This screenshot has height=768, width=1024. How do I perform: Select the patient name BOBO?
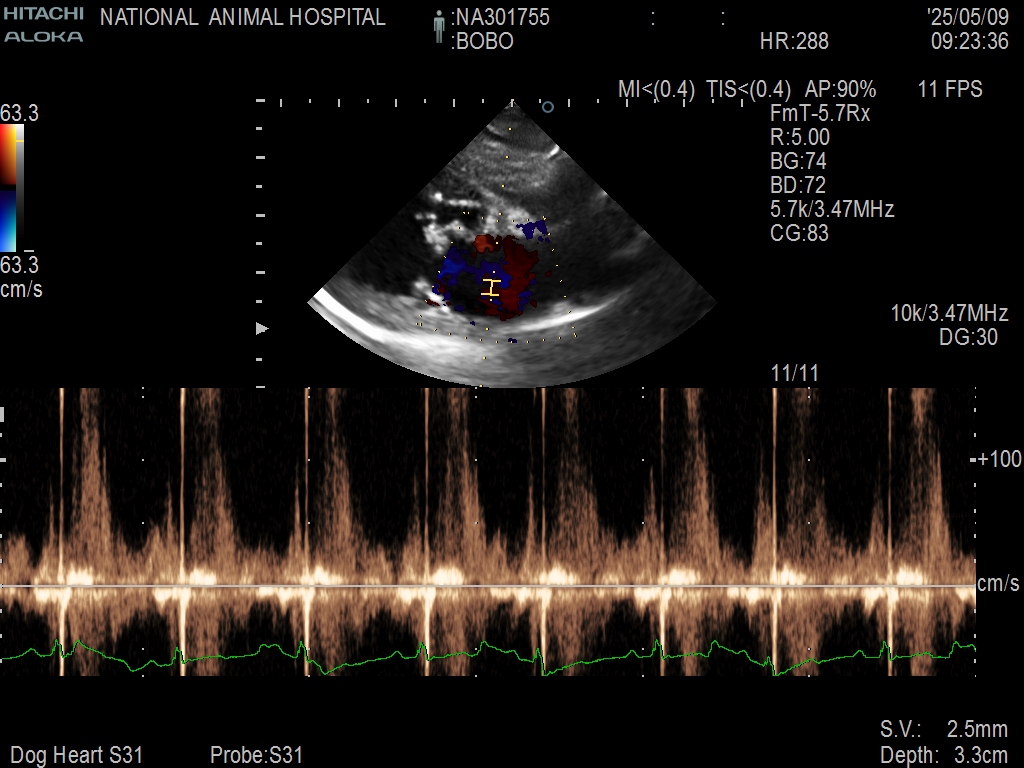(483, 42)
